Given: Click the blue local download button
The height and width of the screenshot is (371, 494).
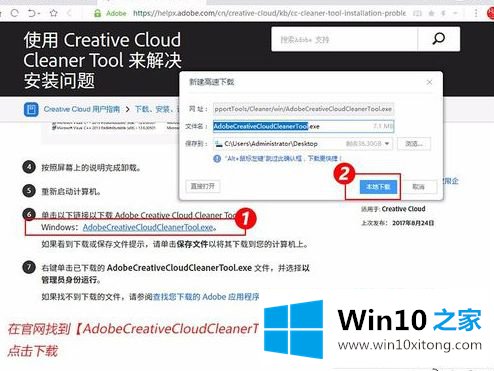Looking at the screenshot, I should (378, 187).
